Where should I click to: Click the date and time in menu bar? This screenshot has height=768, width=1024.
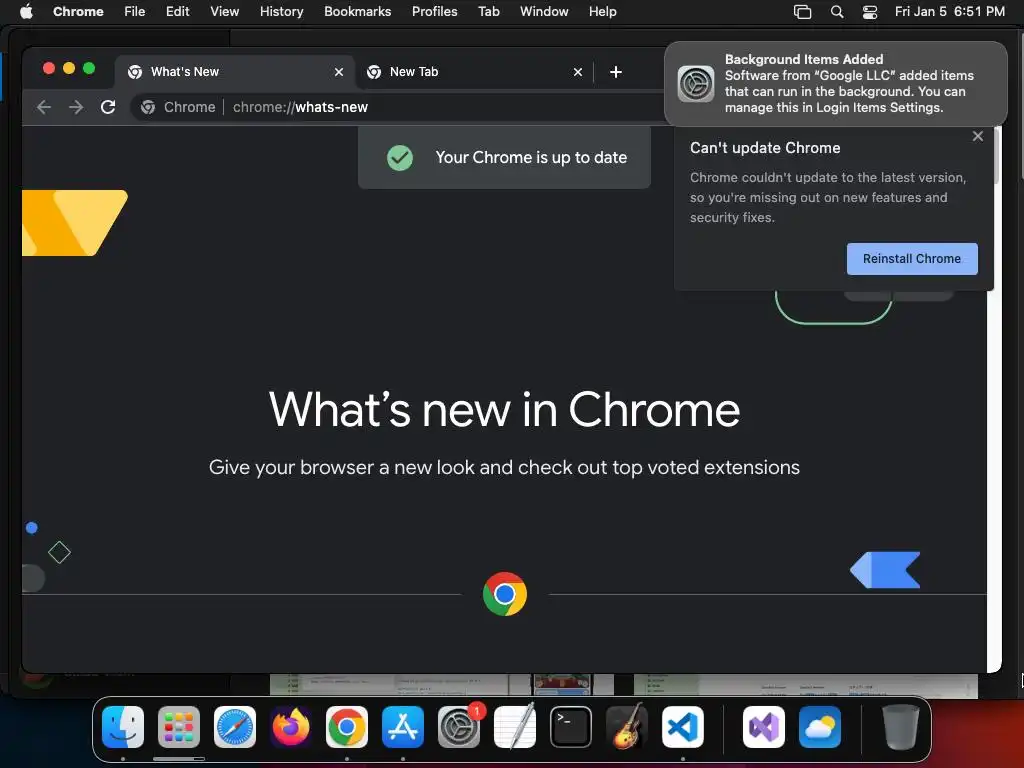[950, 12]
